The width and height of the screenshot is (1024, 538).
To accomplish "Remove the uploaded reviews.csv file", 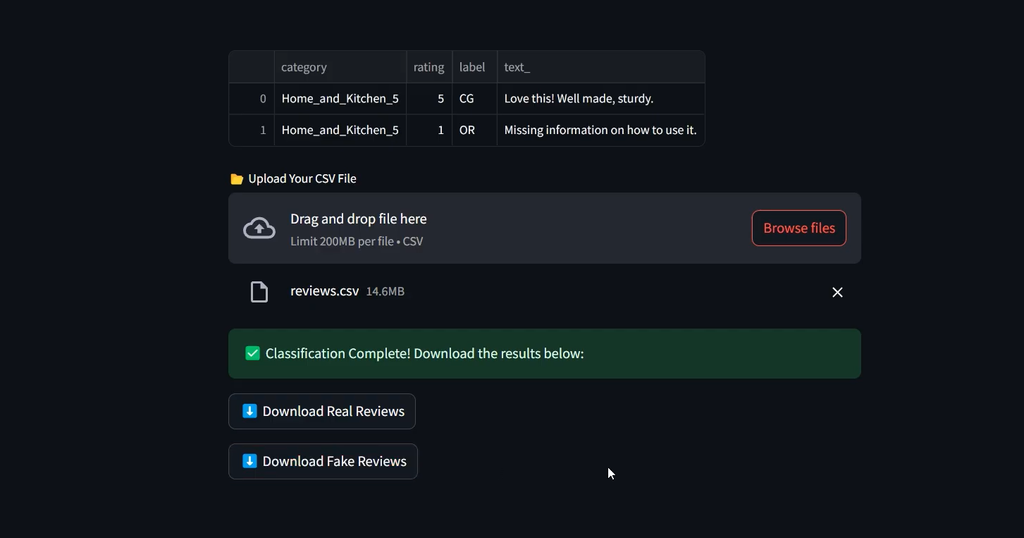I will pyautogui.click(x=837, y=293).
